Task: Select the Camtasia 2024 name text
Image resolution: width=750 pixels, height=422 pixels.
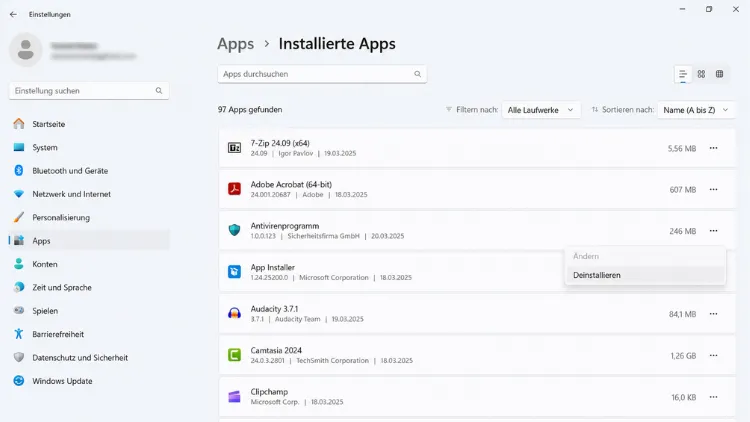Action: (x=276, y=350)
